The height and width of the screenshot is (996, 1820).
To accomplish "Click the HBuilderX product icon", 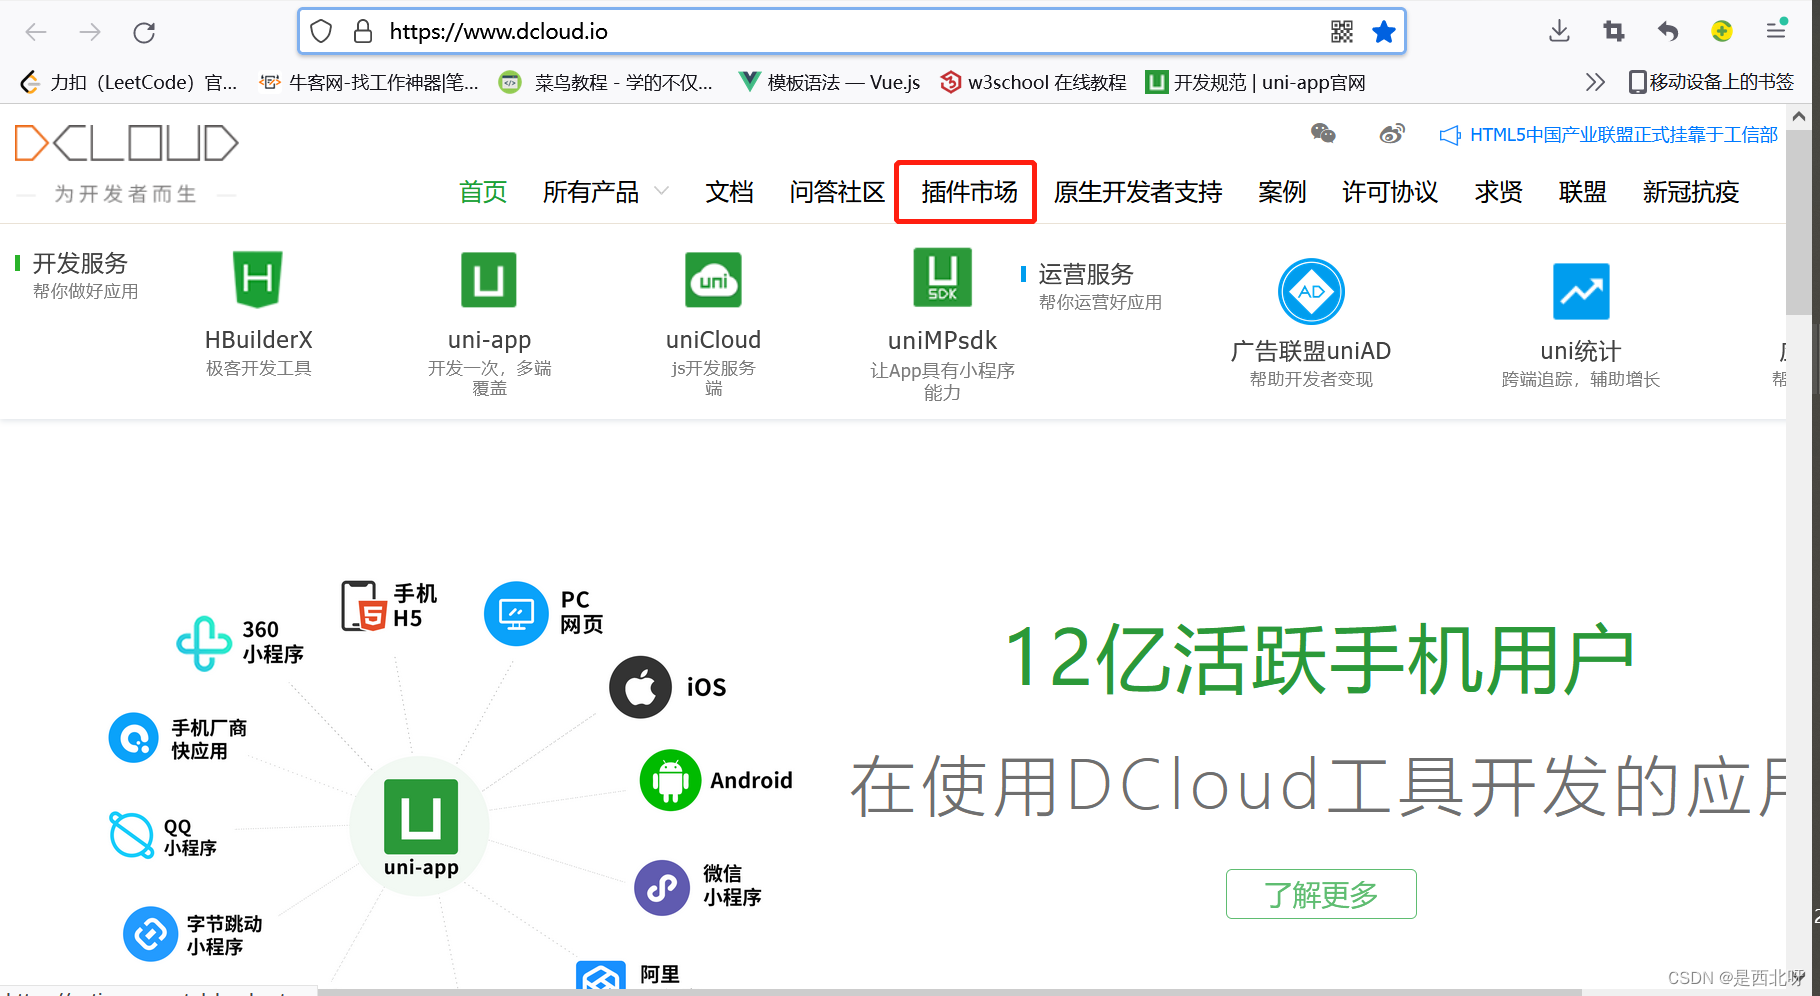I will 257,280.
